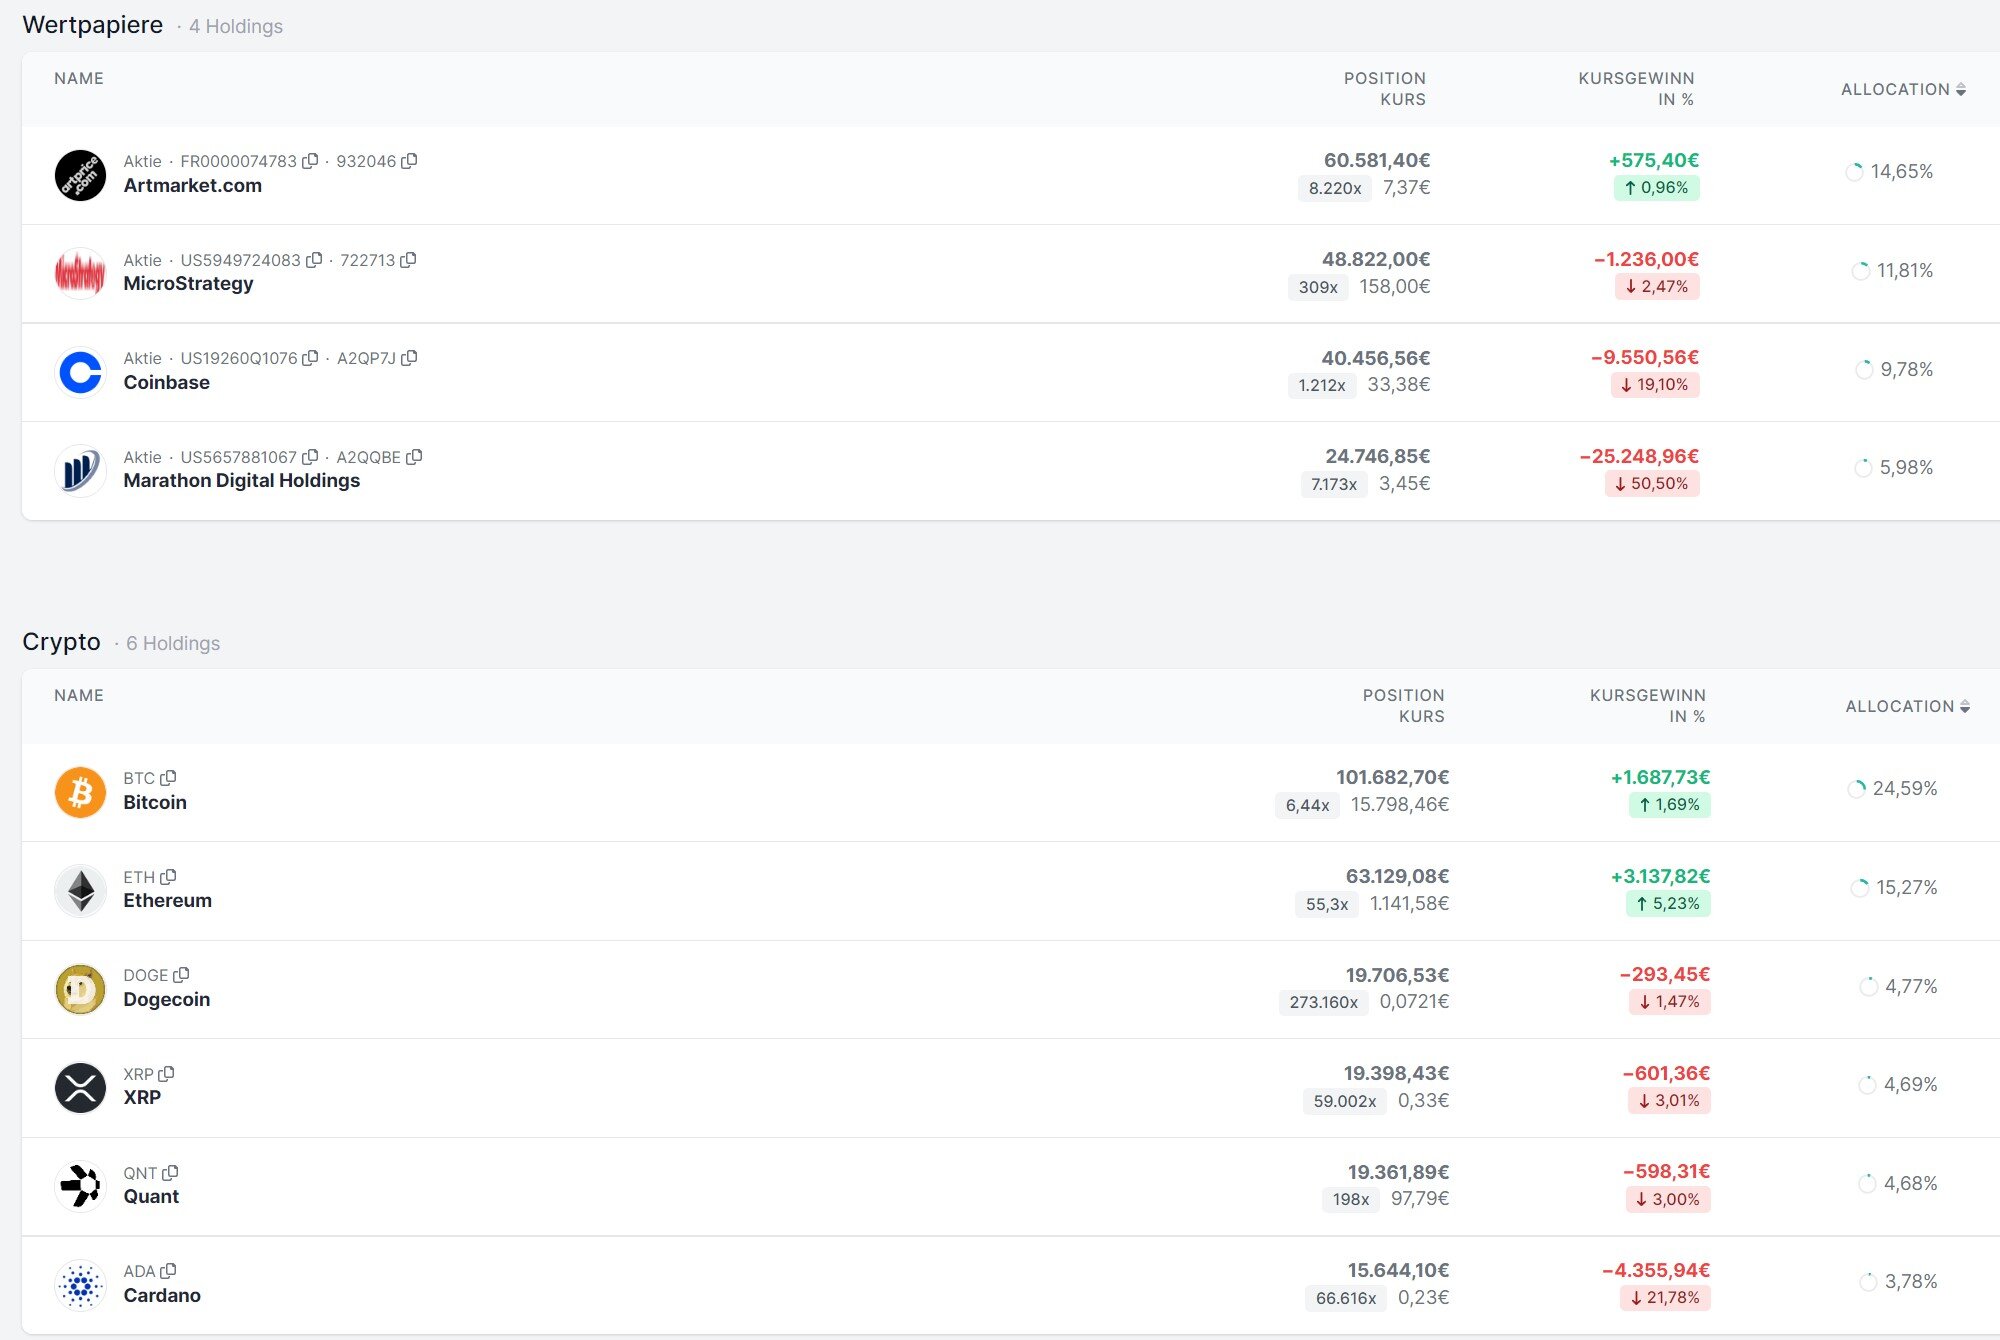Viewport: 2000px width, 1340px height.
Task: Open the Bitcoin holding
Action: (155, 803)
